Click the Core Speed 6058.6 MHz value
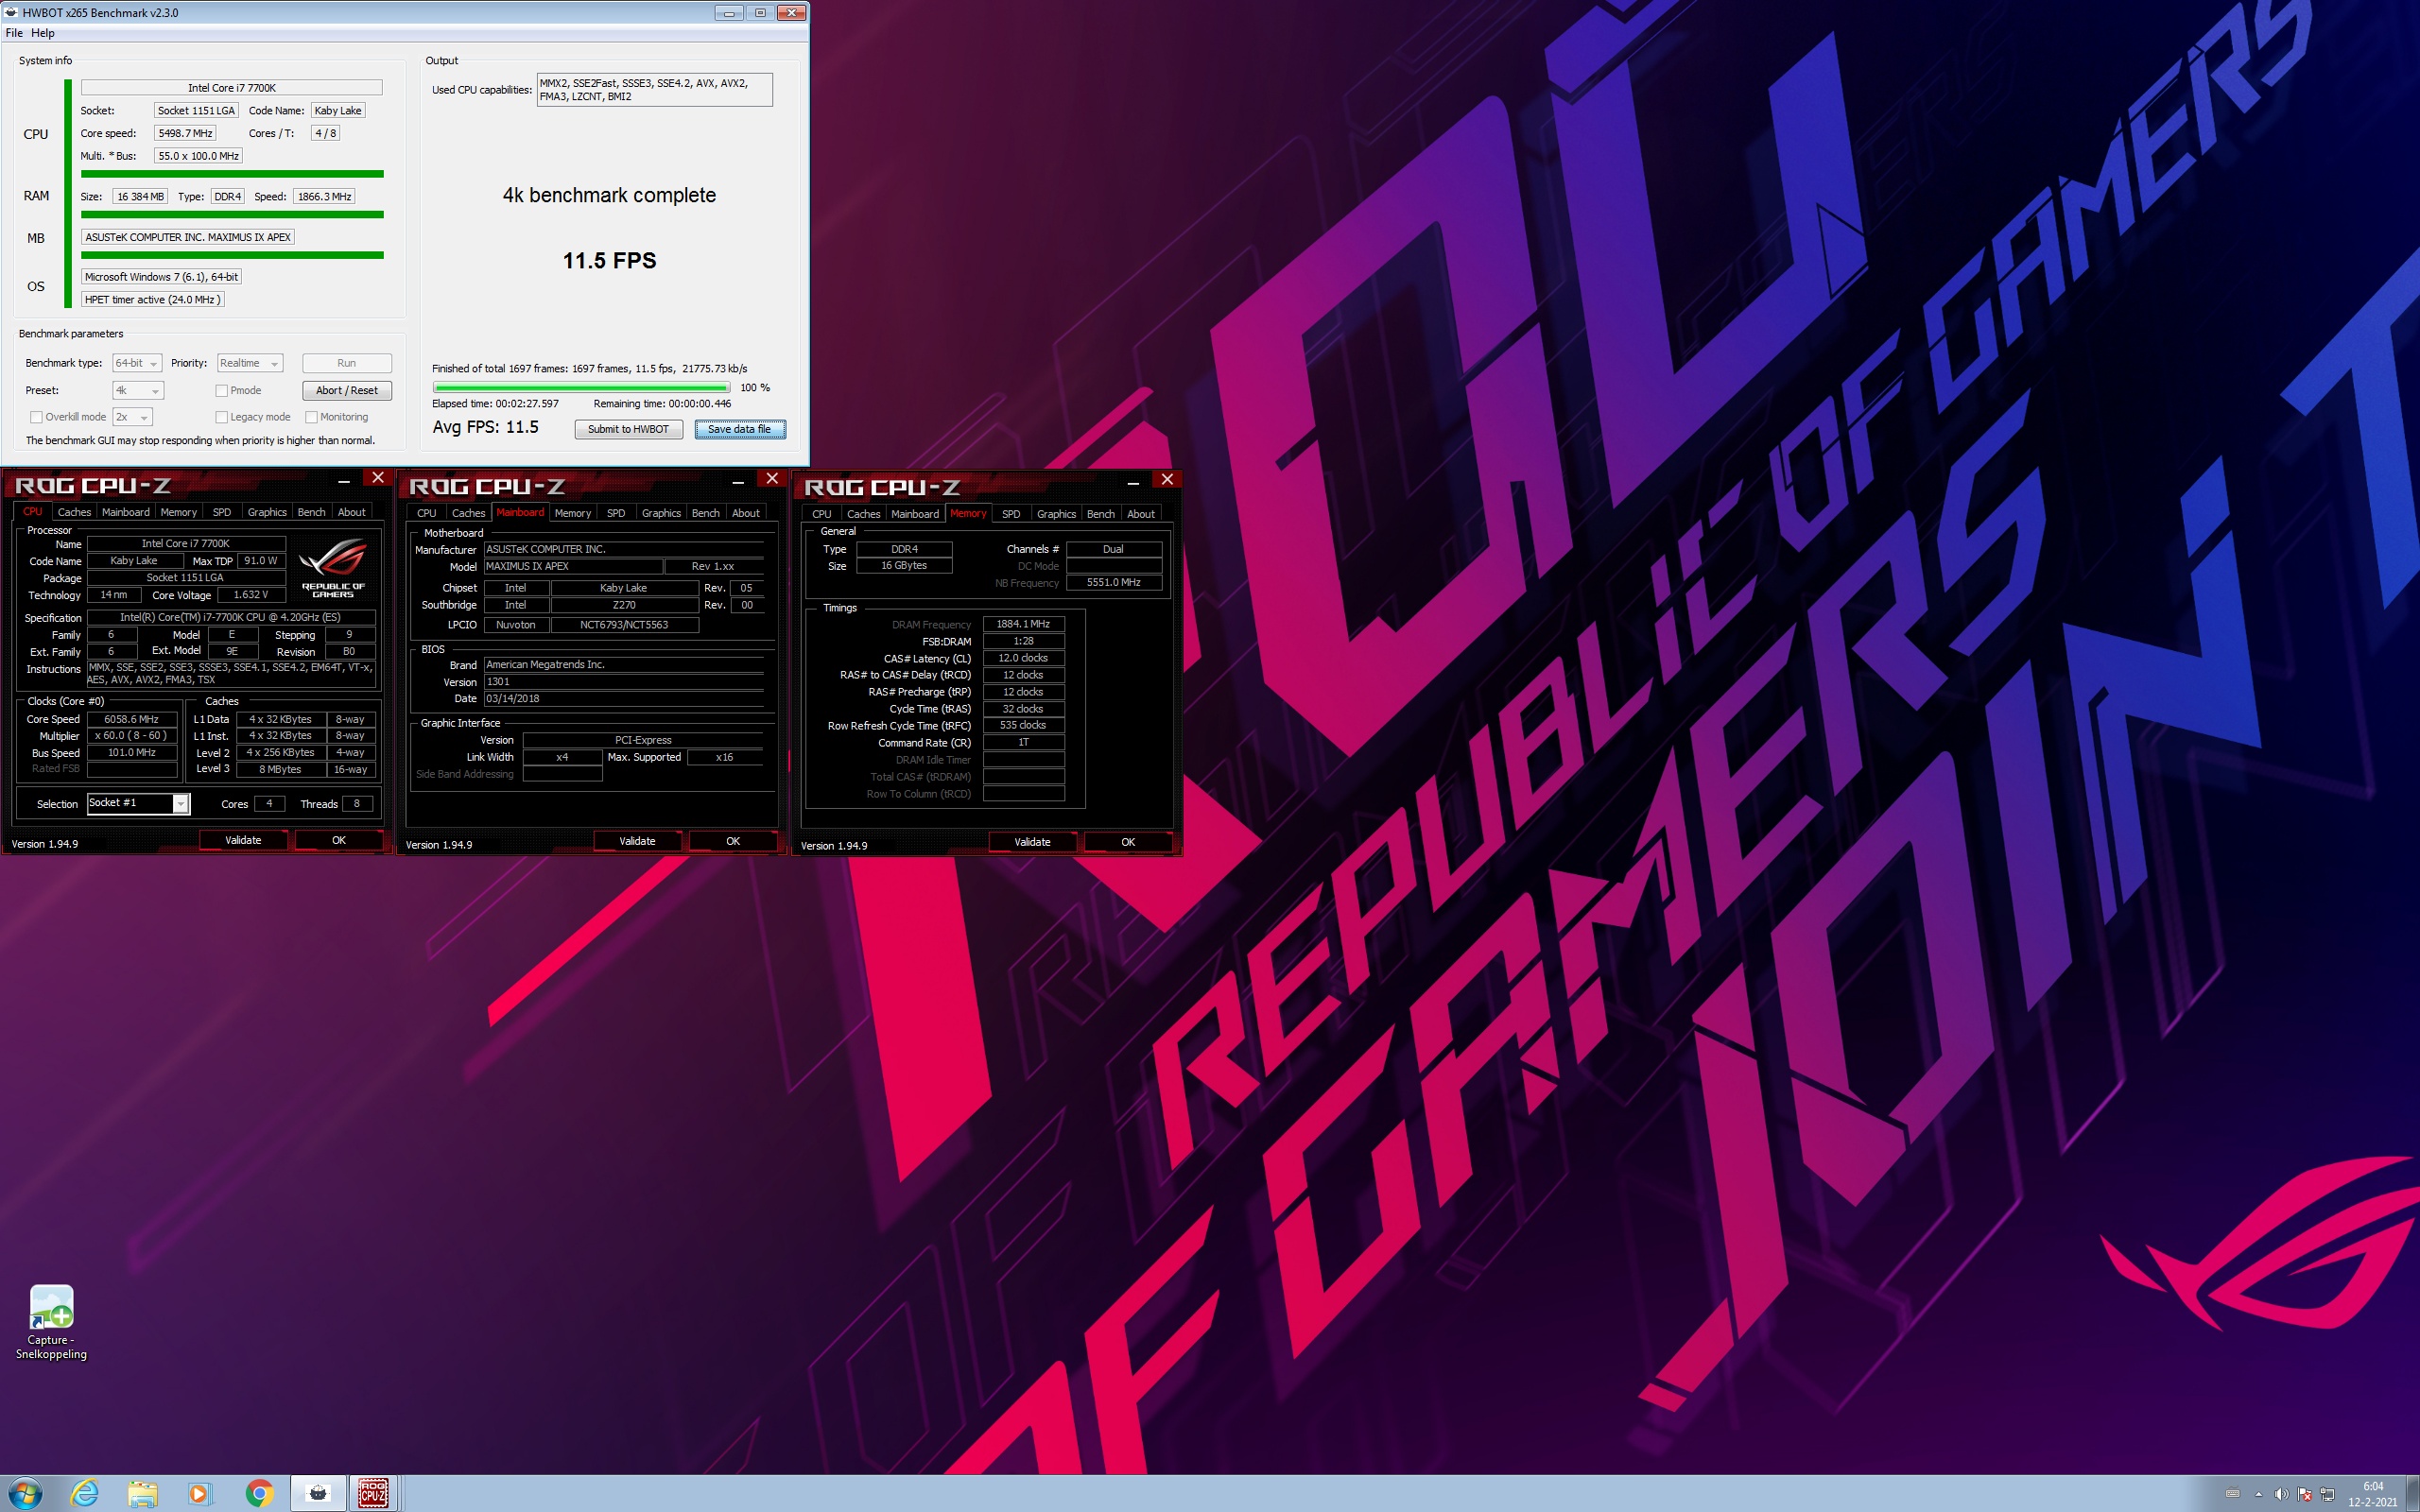The width and height of the screenshot is (2420, 1512). 132,719
